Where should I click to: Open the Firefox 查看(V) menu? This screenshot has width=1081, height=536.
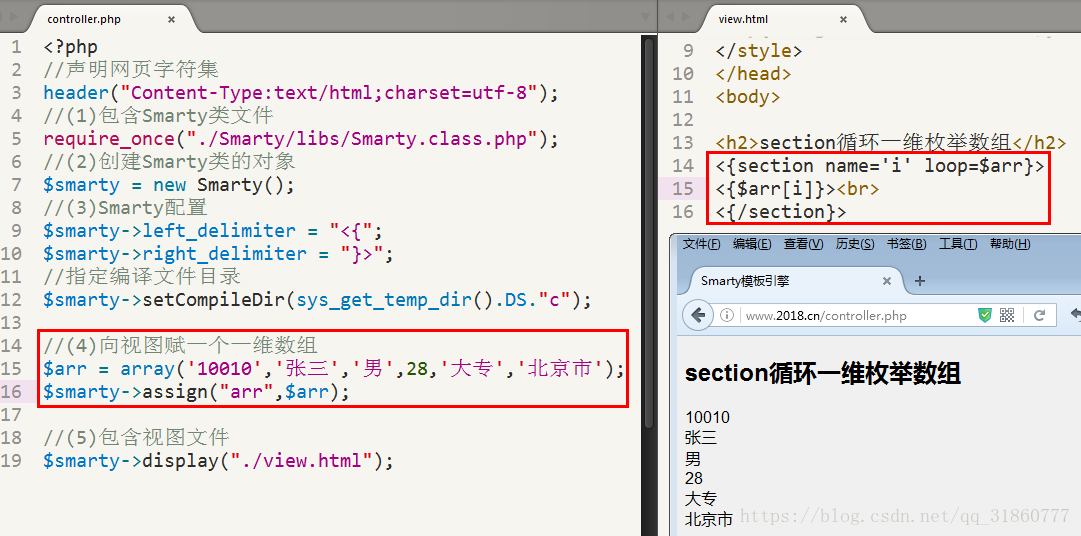point(804,244)
